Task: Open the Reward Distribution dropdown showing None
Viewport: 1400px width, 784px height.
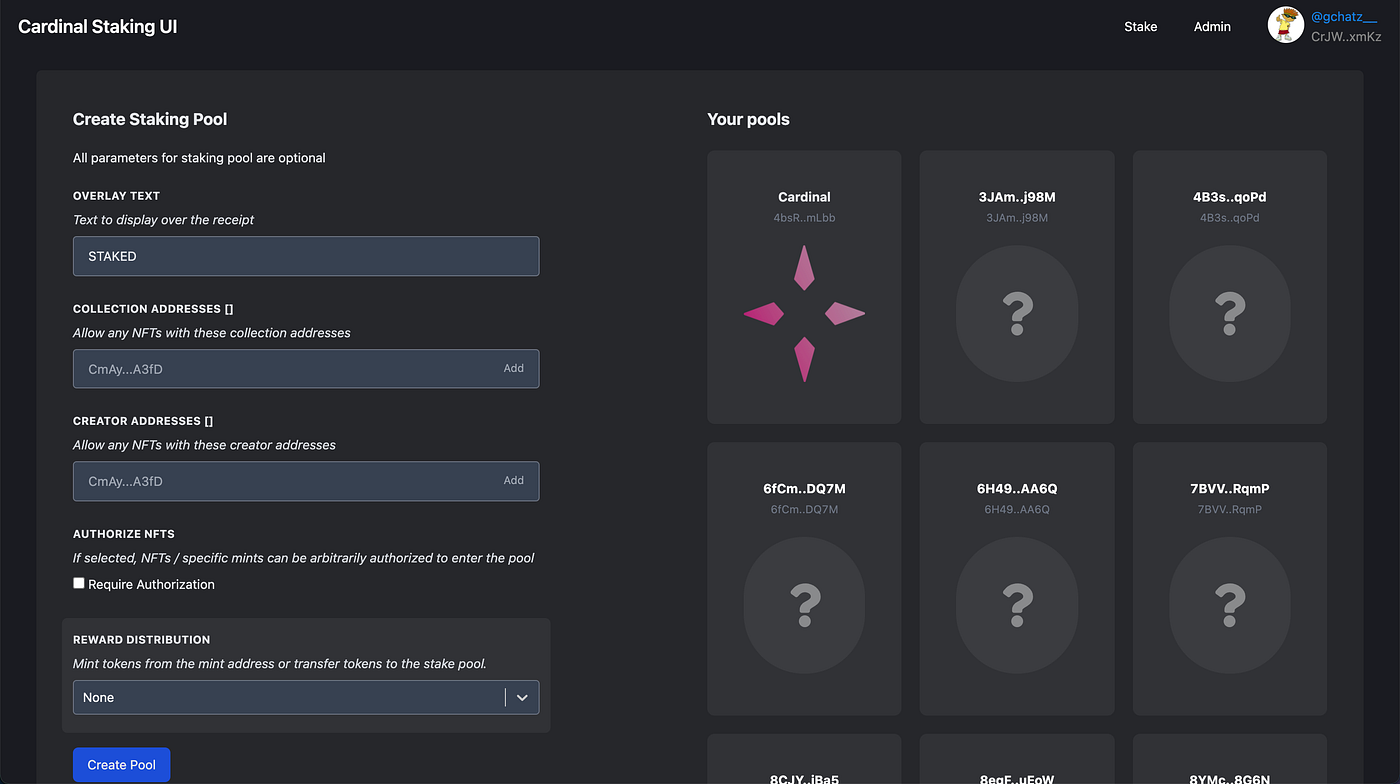Action: [x=306, y=697]
